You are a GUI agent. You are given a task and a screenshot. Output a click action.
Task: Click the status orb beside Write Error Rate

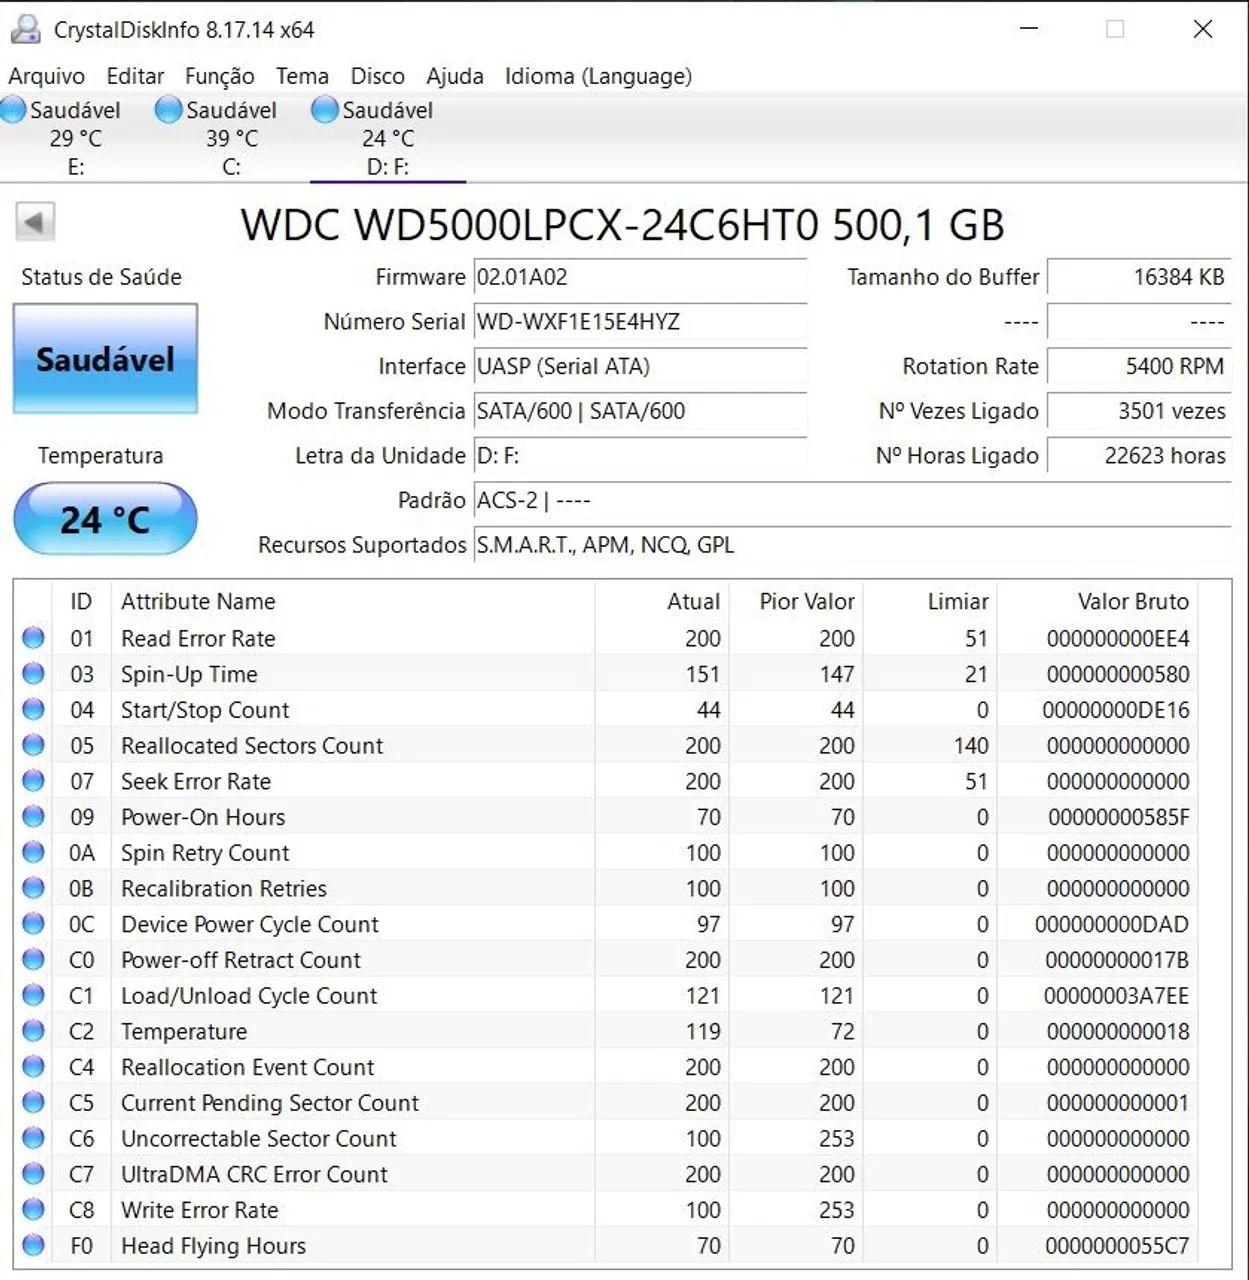coord(33,1210)
